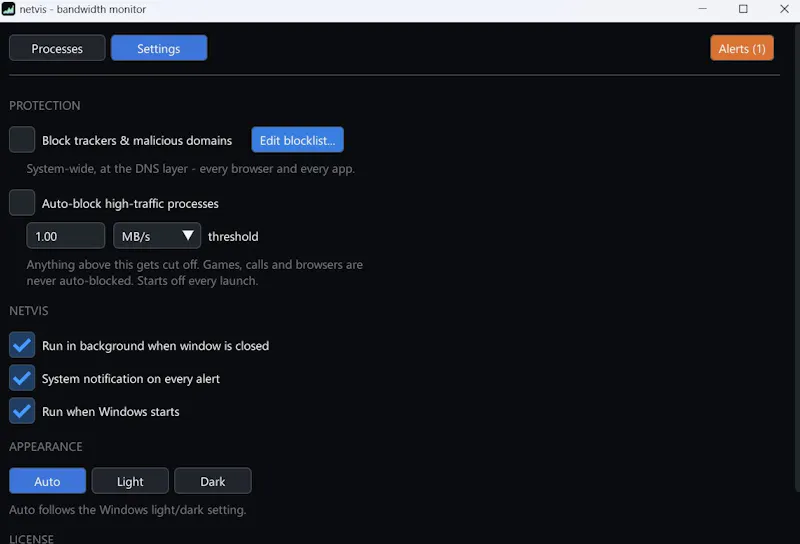Open the MB/s unit dropdown
The image size is (800, 544).
click(157, 236)
